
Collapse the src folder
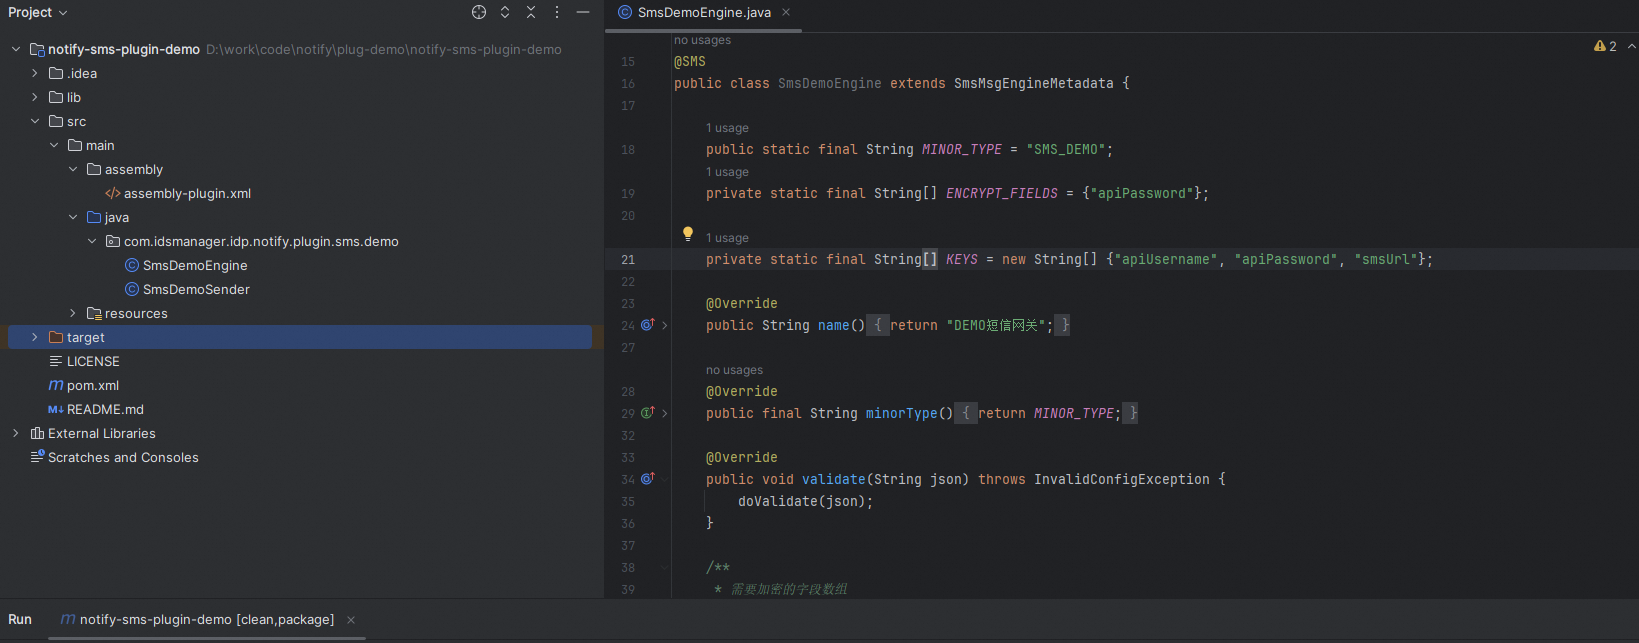pyautogui.click(x=35, y=121)
